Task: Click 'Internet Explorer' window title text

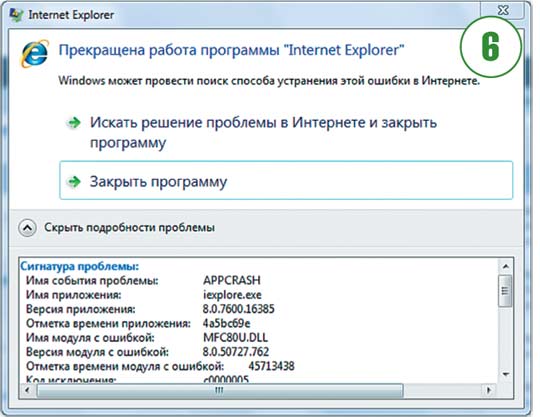Action: tap(71, 15)
